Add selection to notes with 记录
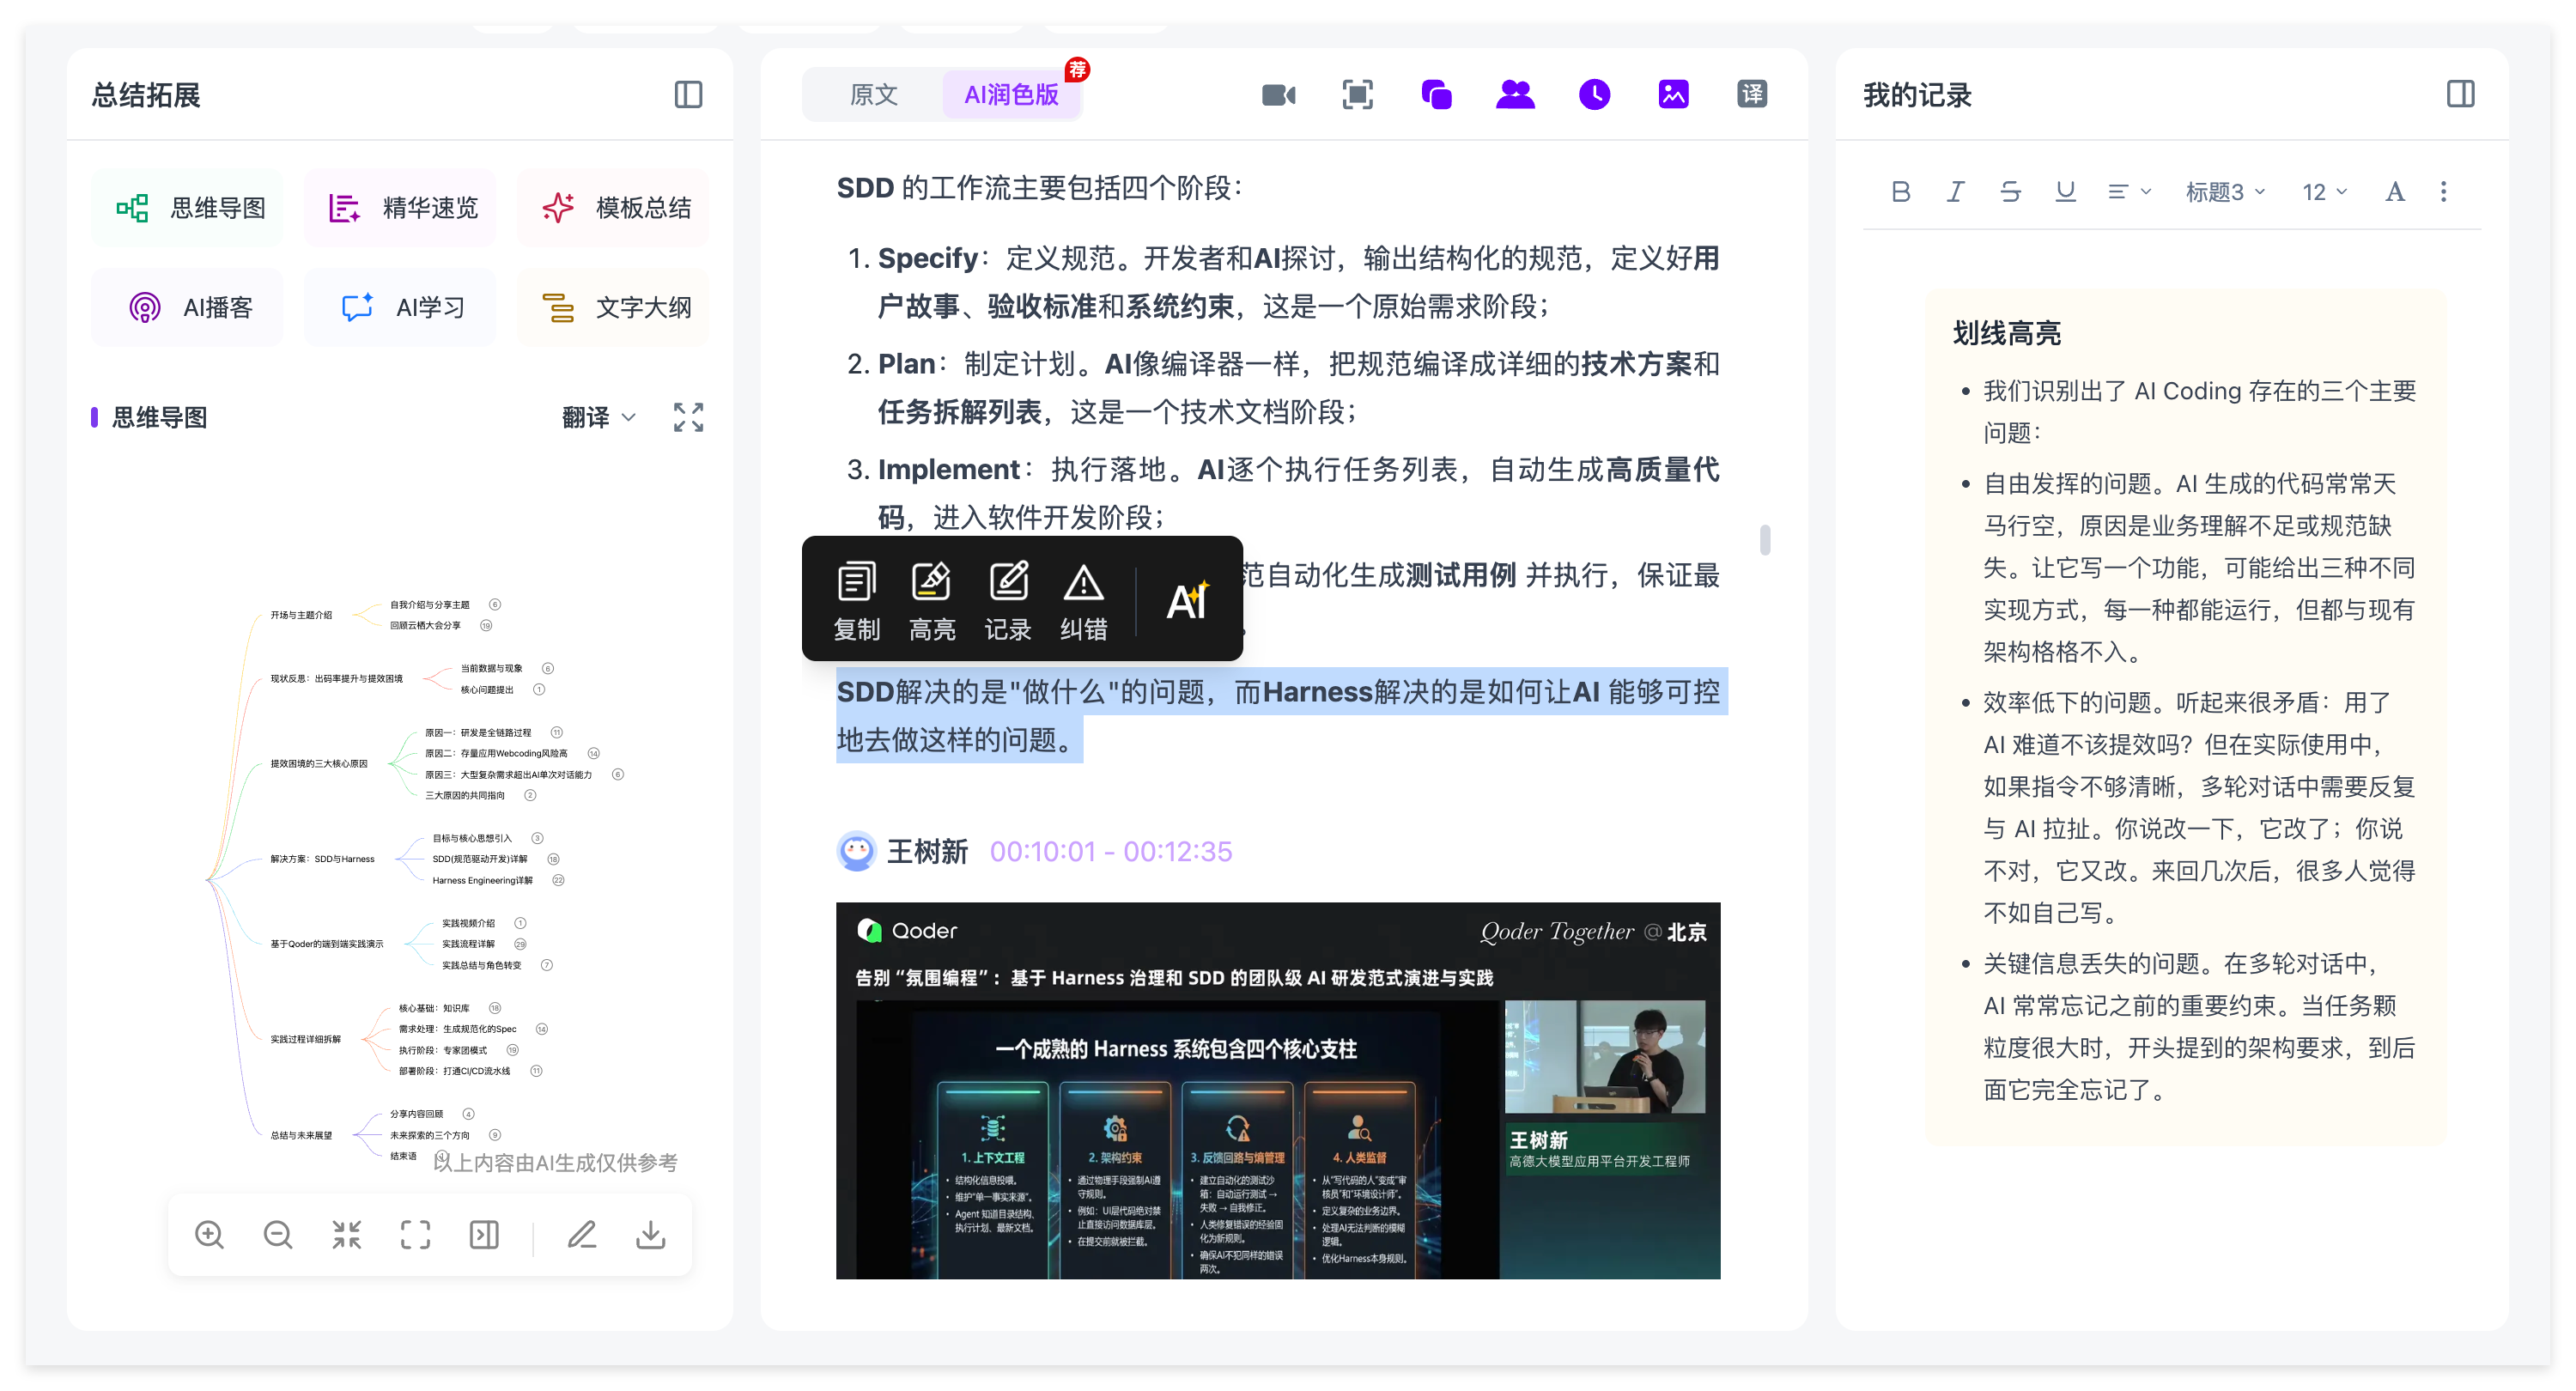The image size is (2576, 1391). (x=1008, y=600)
